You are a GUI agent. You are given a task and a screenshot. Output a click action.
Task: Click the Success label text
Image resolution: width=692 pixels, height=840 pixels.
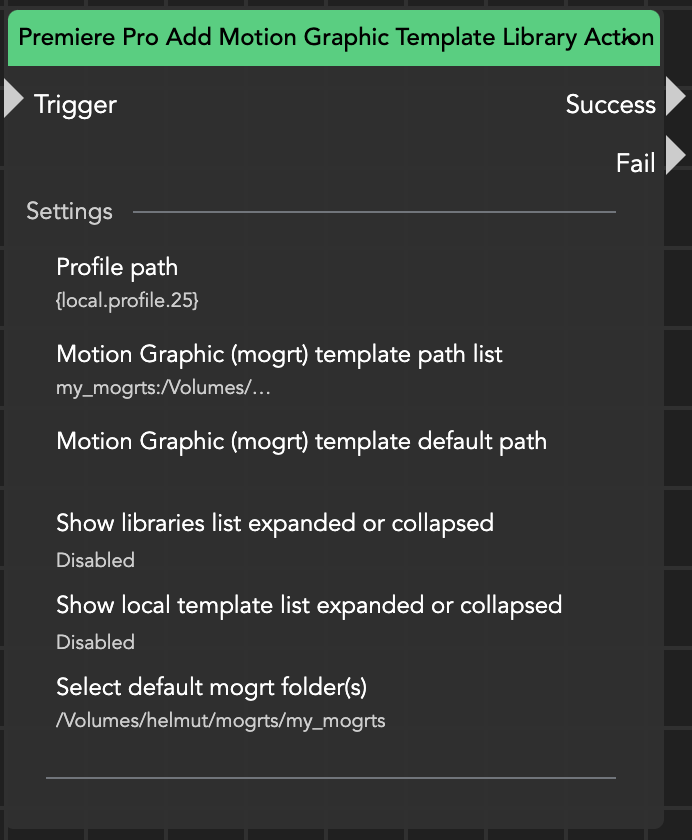click(x=610, y=104)
